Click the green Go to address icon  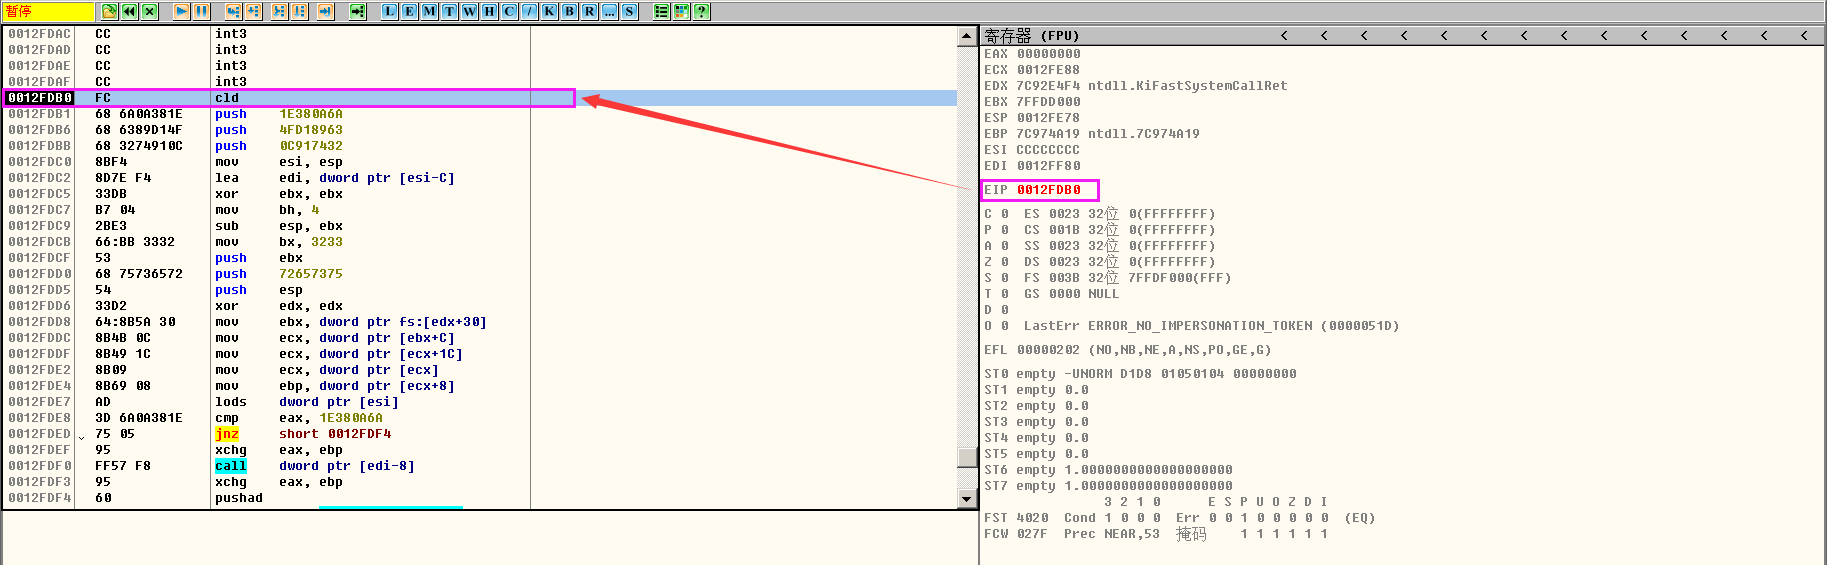point(357,11)
